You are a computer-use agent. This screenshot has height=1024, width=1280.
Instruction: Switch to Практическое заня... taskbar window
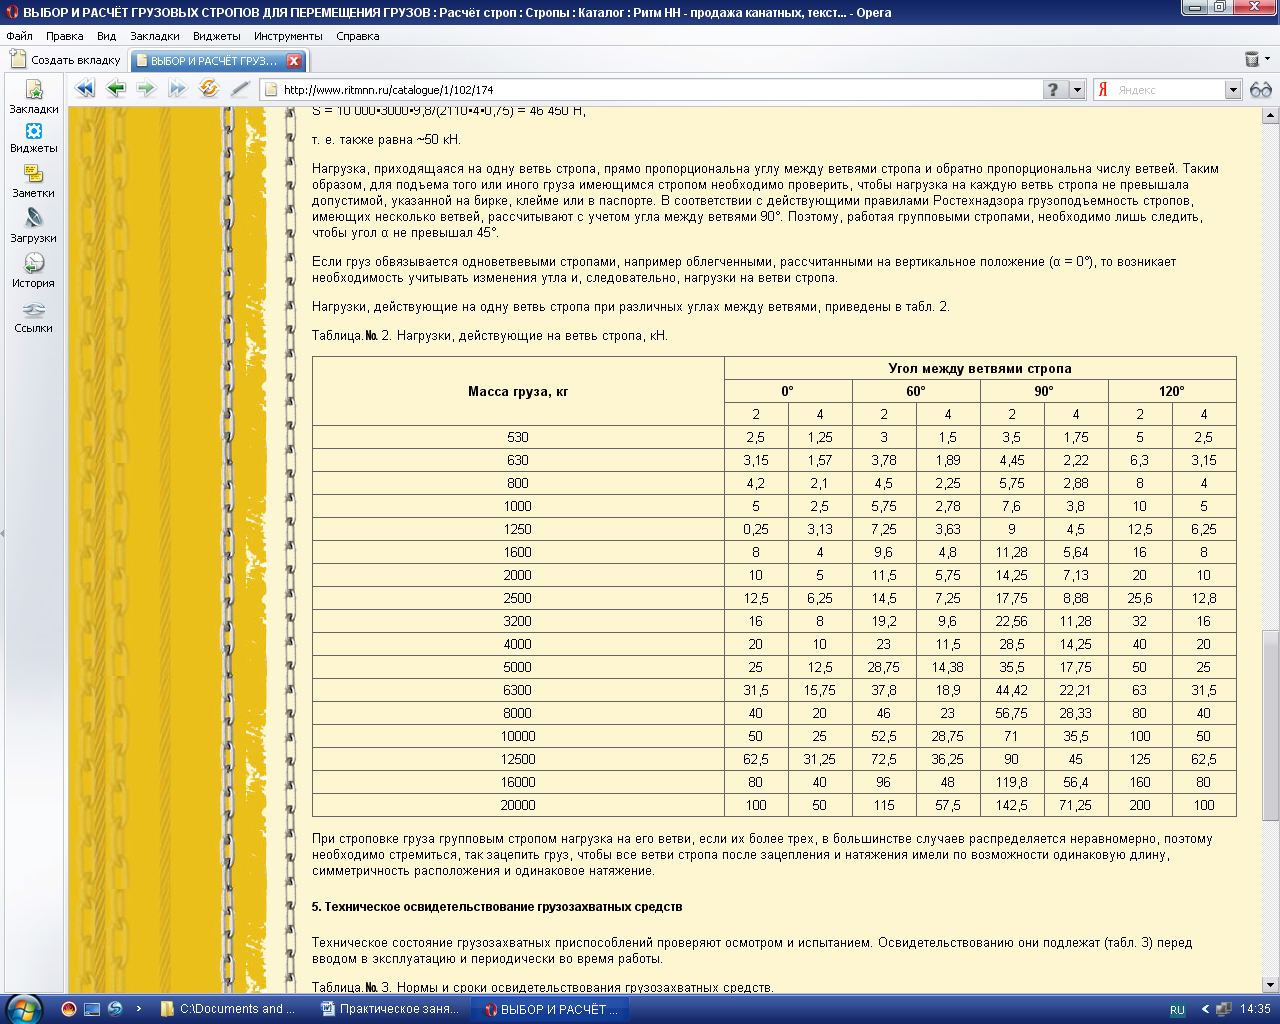pos(390,1009)
